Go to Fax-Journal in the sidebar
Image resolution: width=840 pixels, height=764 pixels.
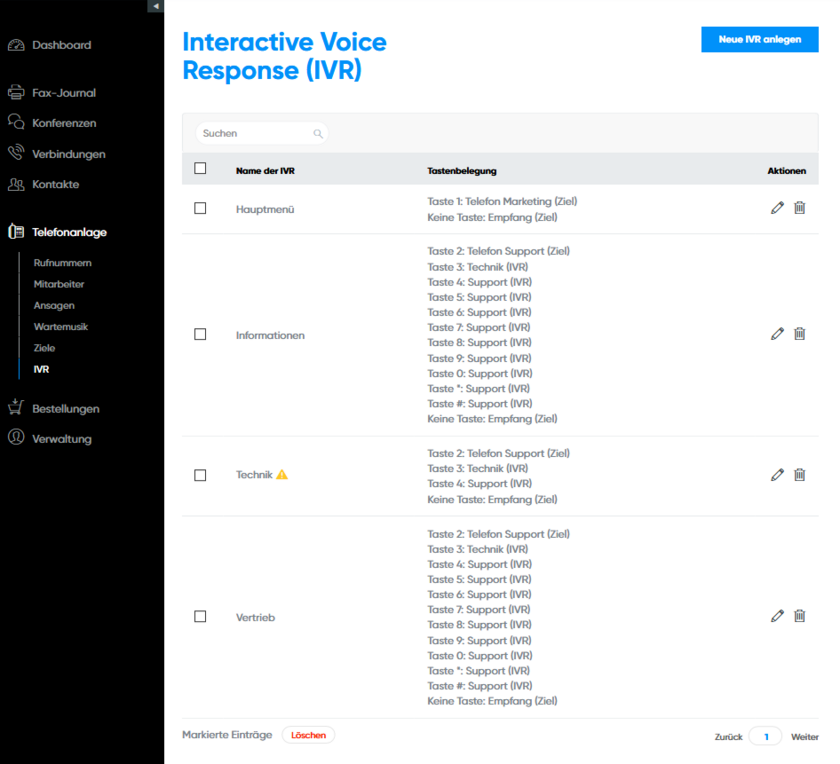(x=64, y=93)
